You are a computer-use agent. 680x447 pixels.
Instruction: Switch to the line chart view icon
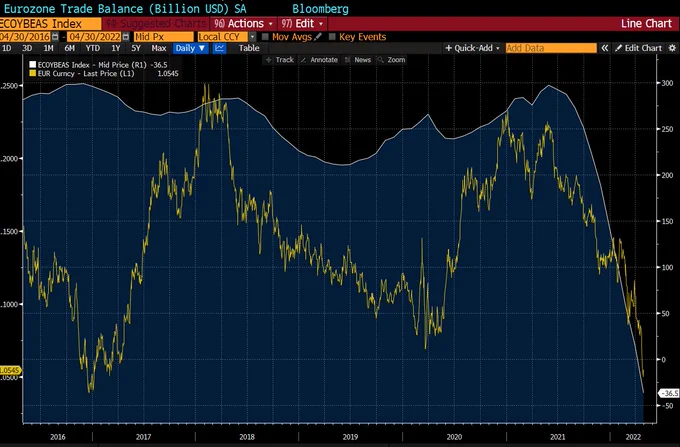(219, 48)
